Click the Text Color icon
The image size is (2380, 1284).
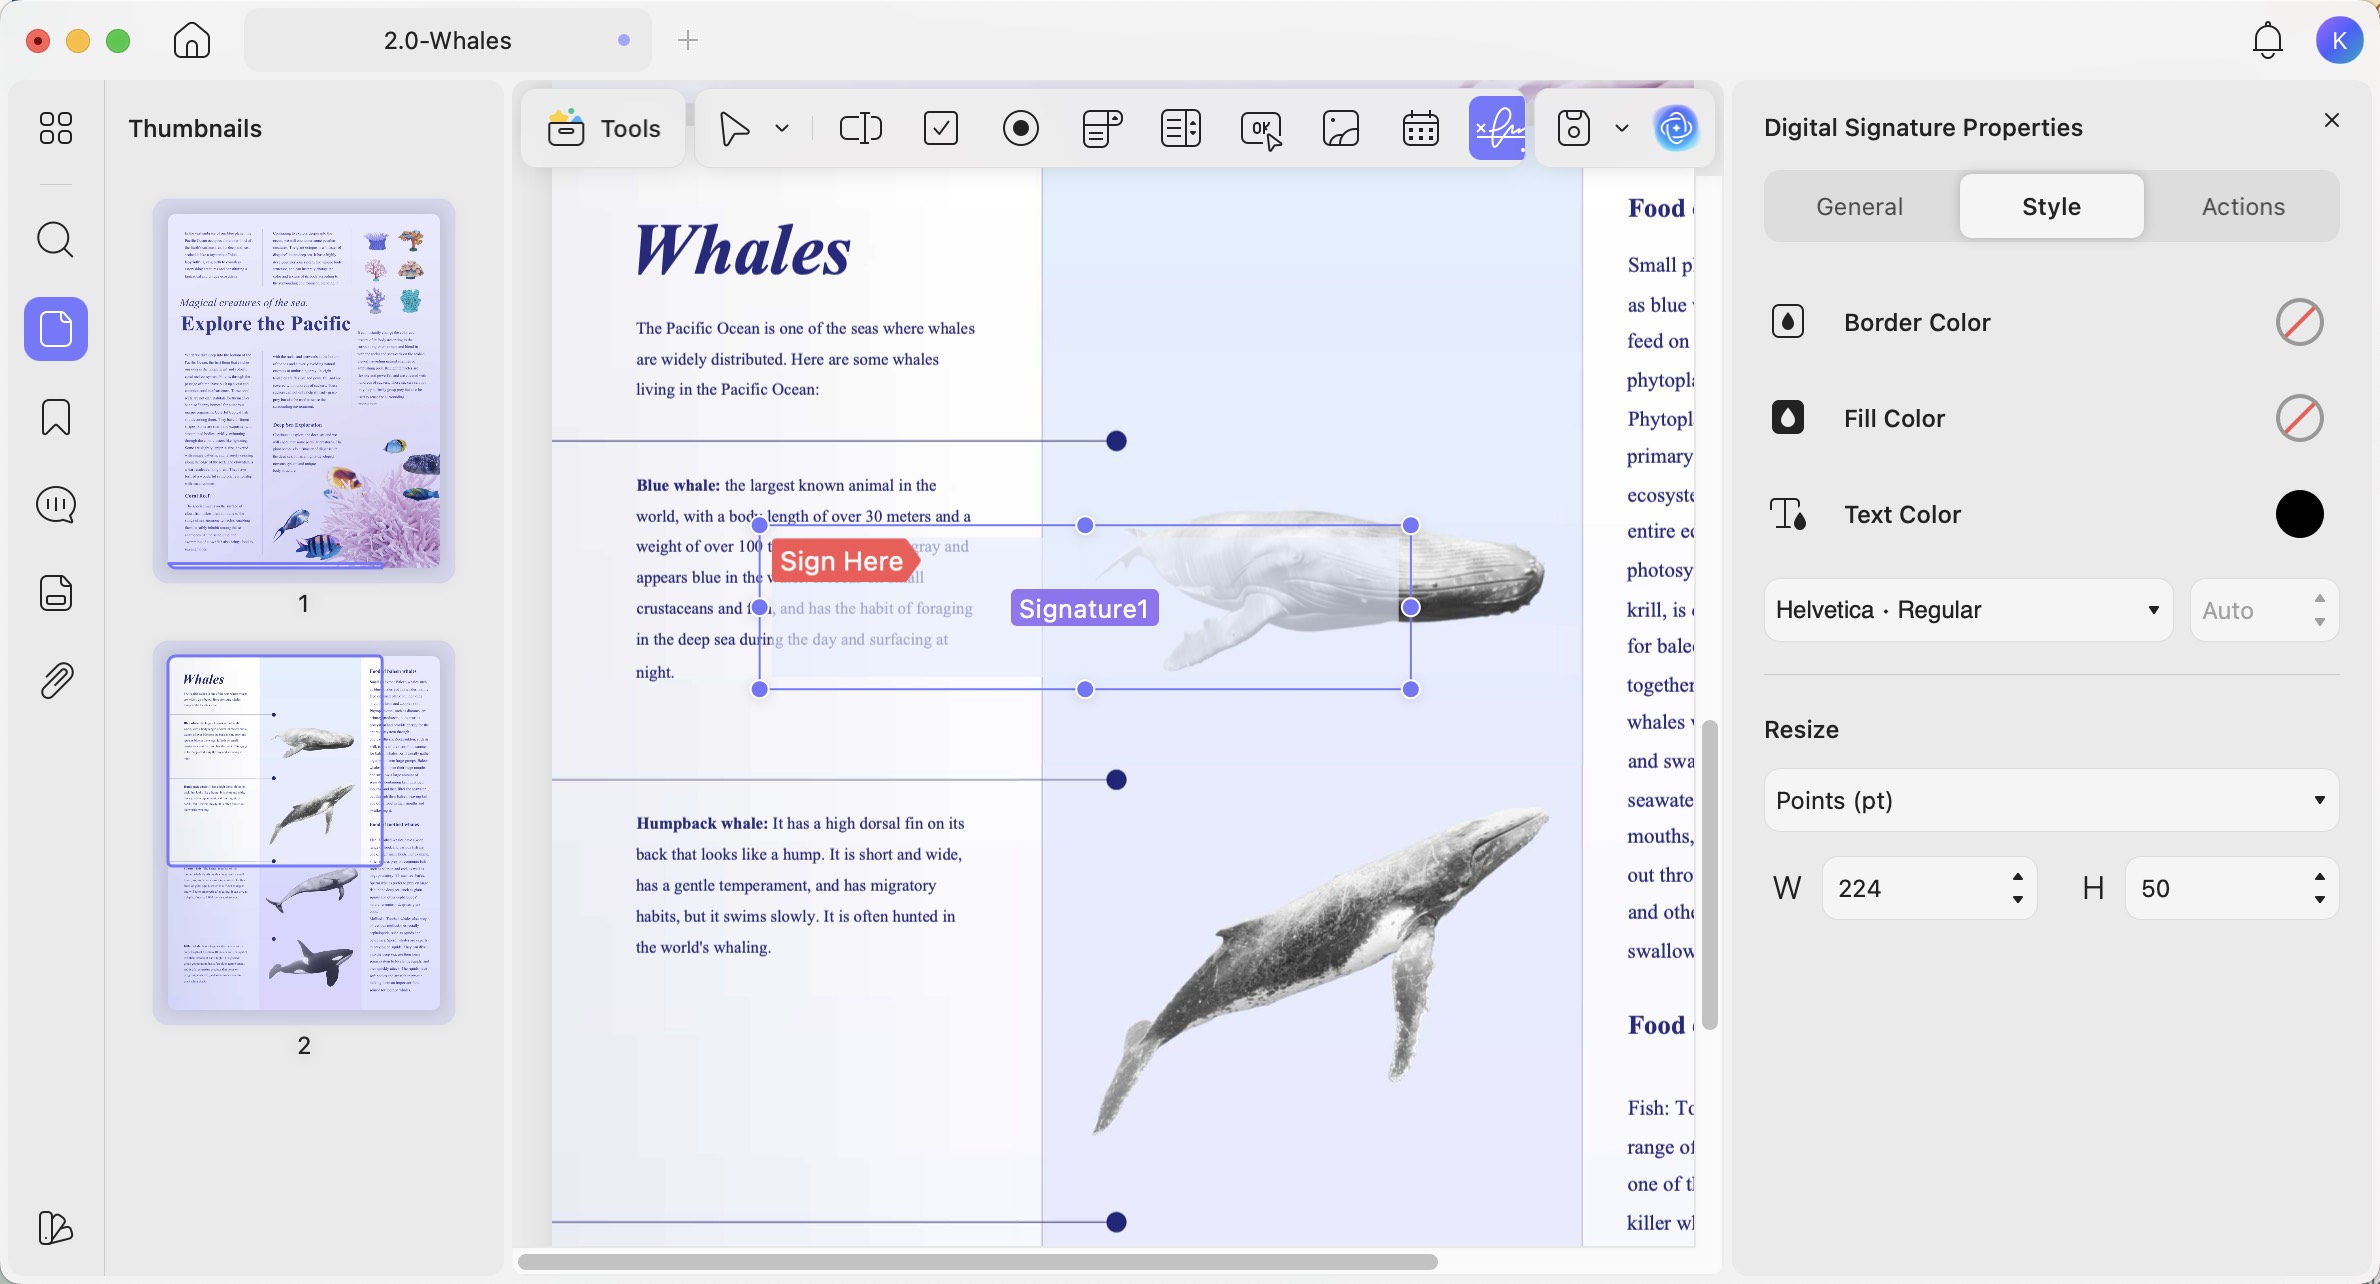[x=1788, y=514]
